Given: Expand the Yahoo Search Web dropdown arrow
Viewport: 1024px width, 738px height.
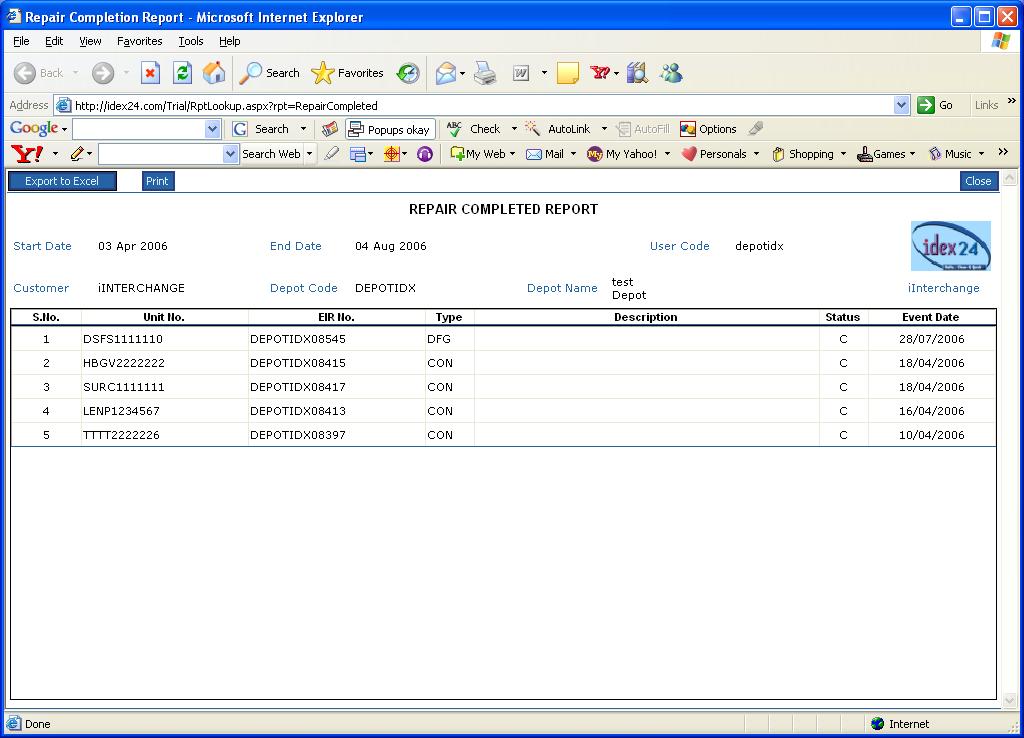Looking at the screenshot, I should point(309,154).
